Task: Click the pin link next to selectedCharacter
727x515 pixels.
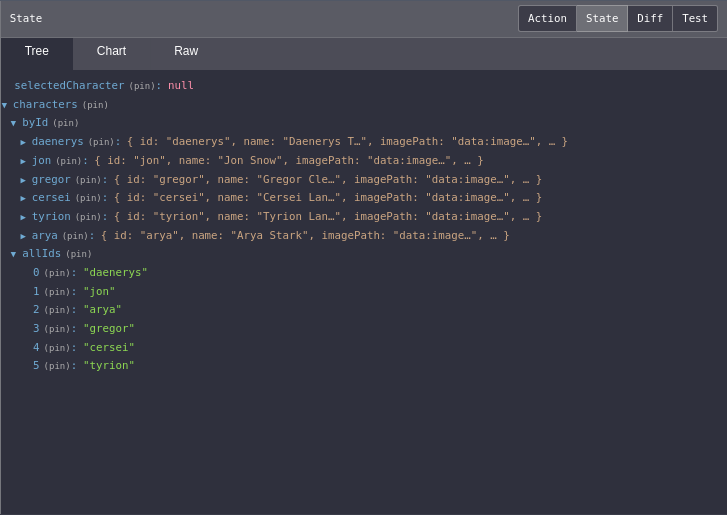Action: [144, 86]
